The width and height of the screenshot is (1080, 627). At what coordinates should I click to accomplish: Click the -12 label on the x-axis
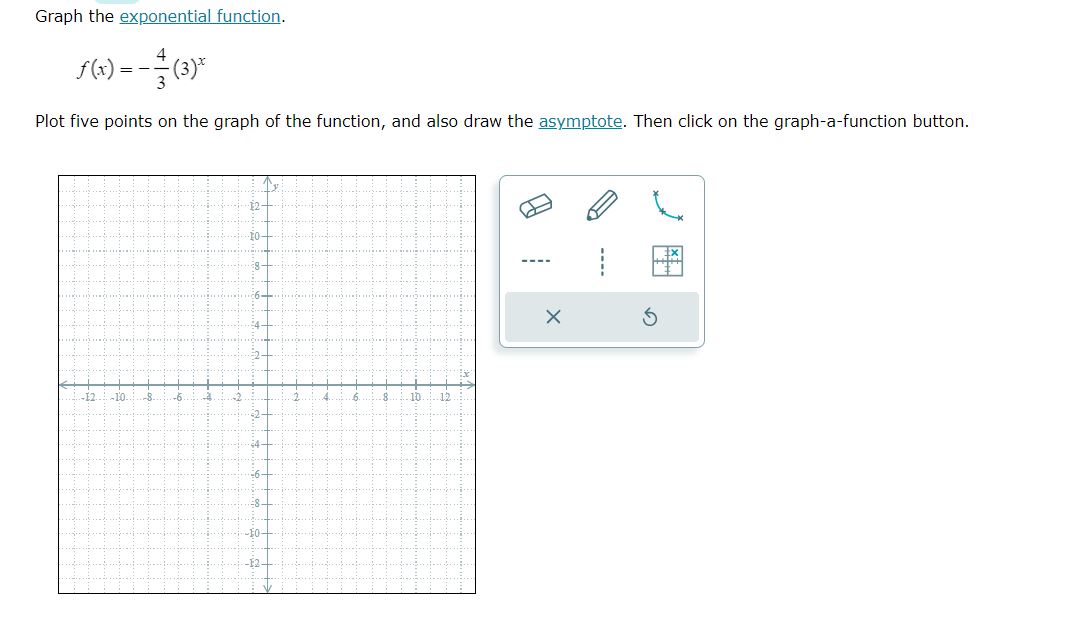click(88, 397)
